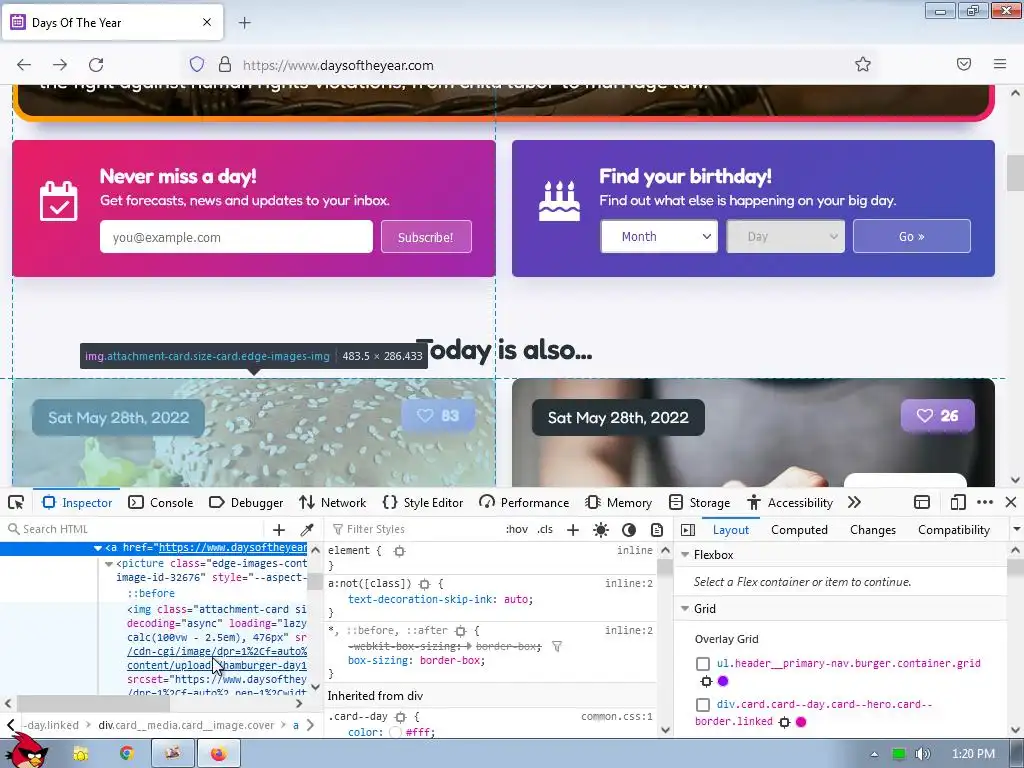This screenshot has width=1024, height=768.
Task: Open Firefox application menu
Action: coord(1000,64)
